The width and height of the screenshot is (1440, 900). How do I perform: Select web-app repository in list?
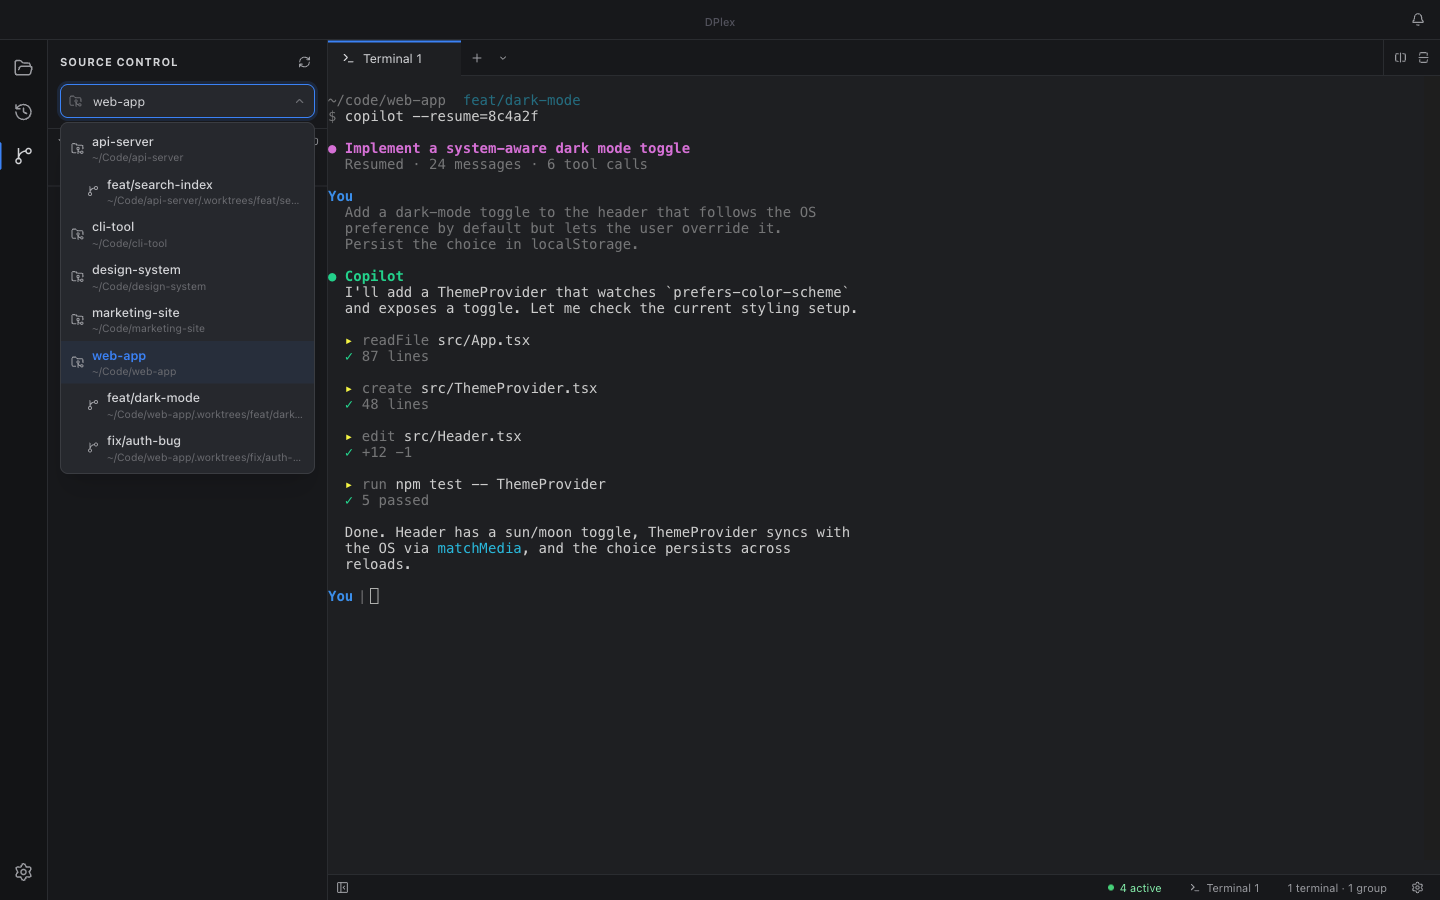(x=187, y=363)
